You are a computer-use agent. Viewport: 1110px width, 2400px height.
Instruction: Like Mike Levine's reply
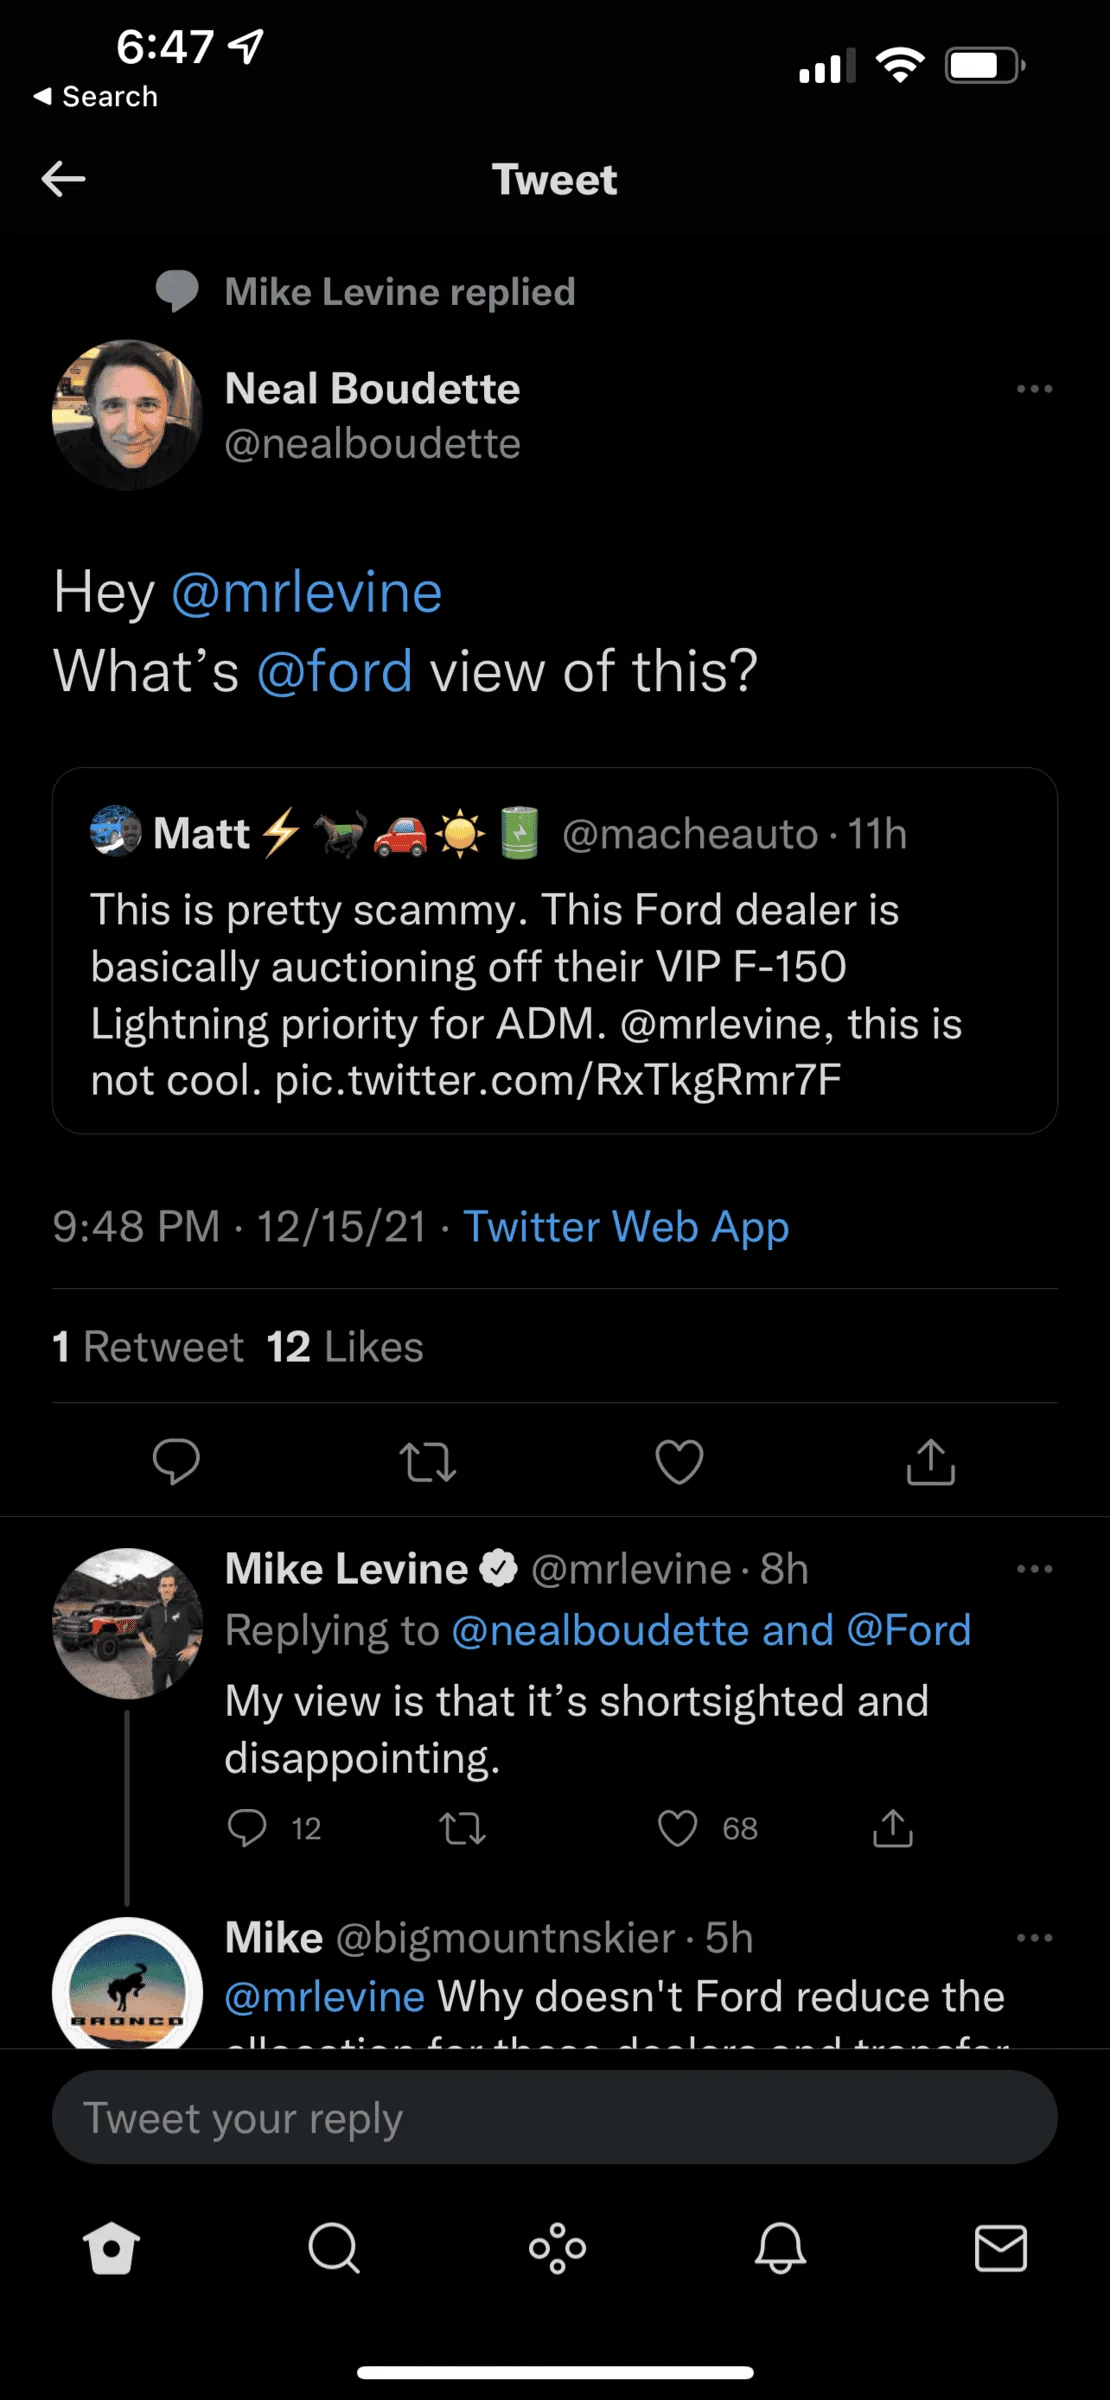[x=678, y=1828]
